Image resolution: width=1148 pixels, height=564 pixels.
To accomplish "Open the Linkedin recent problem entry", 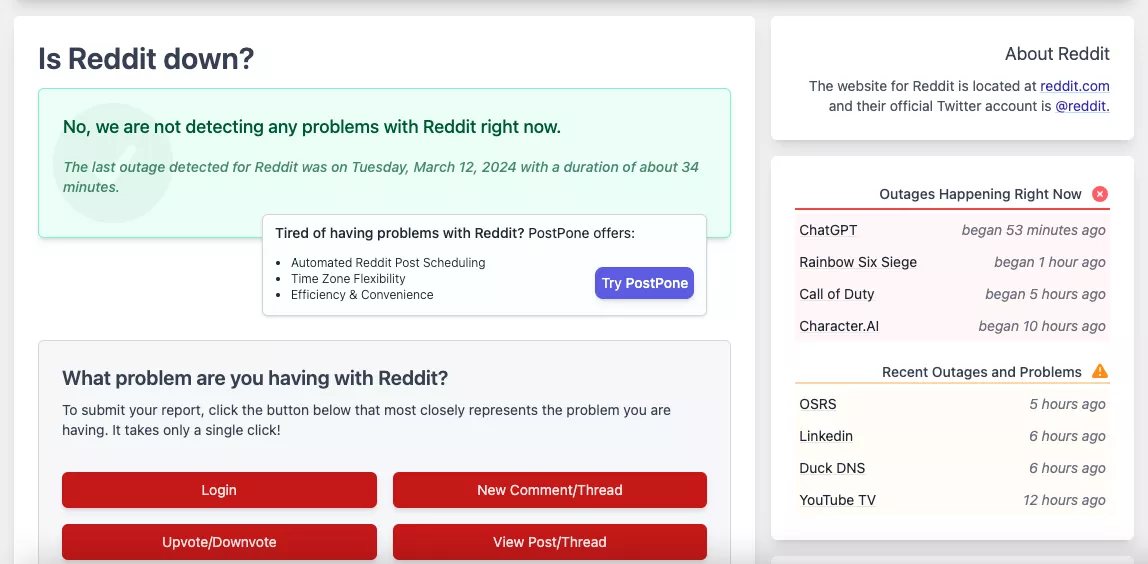I will coord(826,436).
